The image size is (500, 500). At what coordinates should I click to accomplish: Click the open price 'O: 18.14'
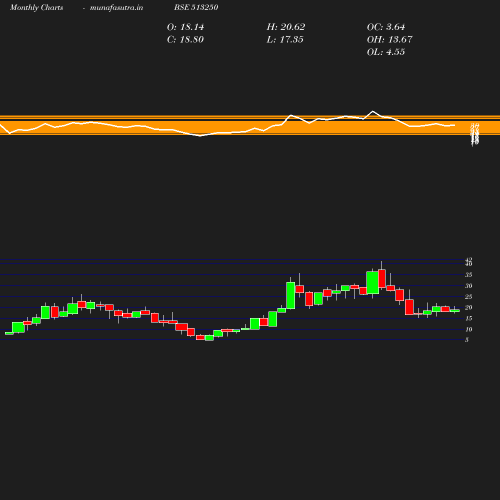(x=185, y=27)
